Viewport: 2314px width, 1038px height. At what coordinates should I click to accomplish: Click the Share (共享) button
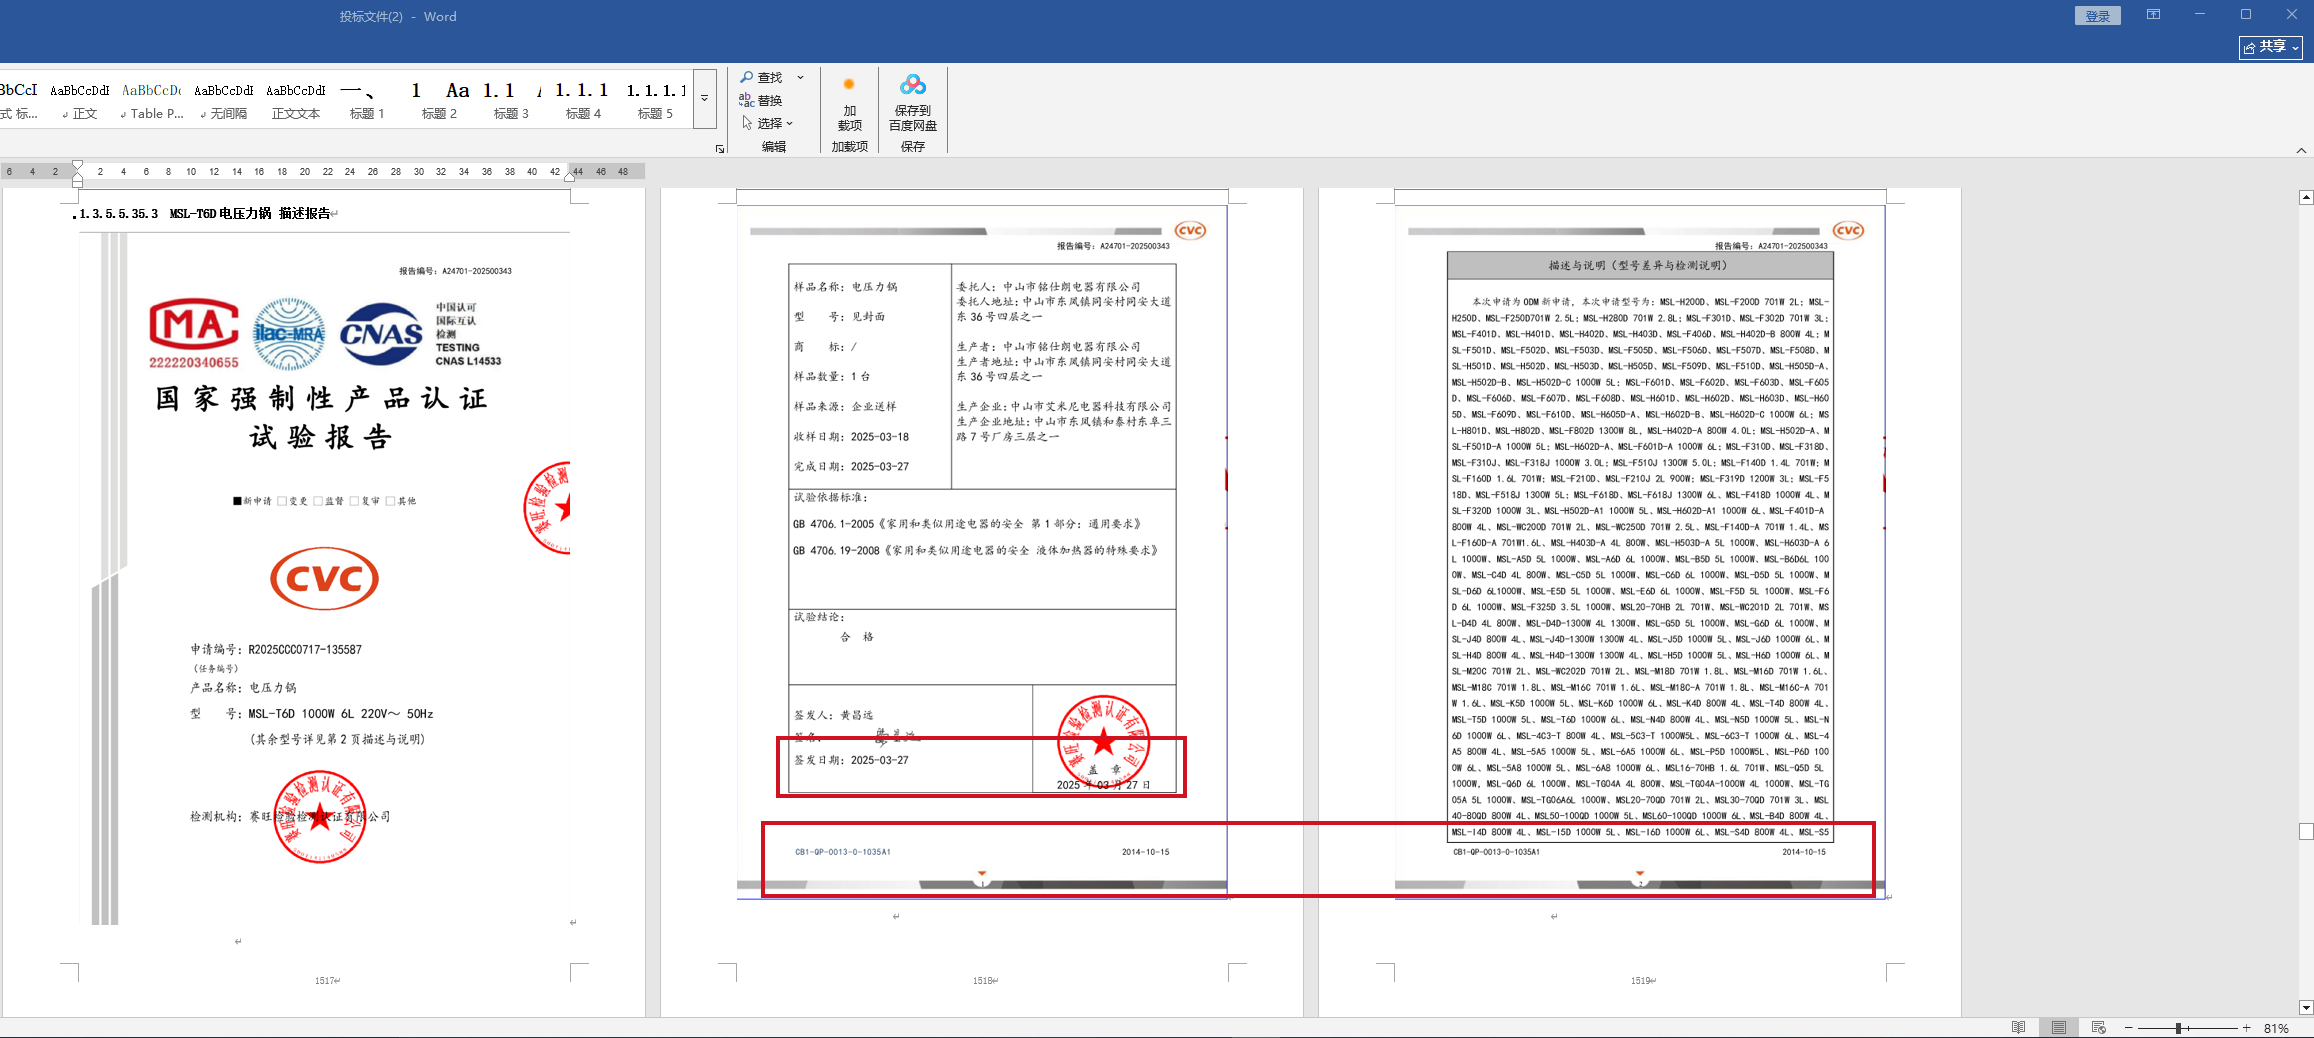click(x=2271, y=46)
